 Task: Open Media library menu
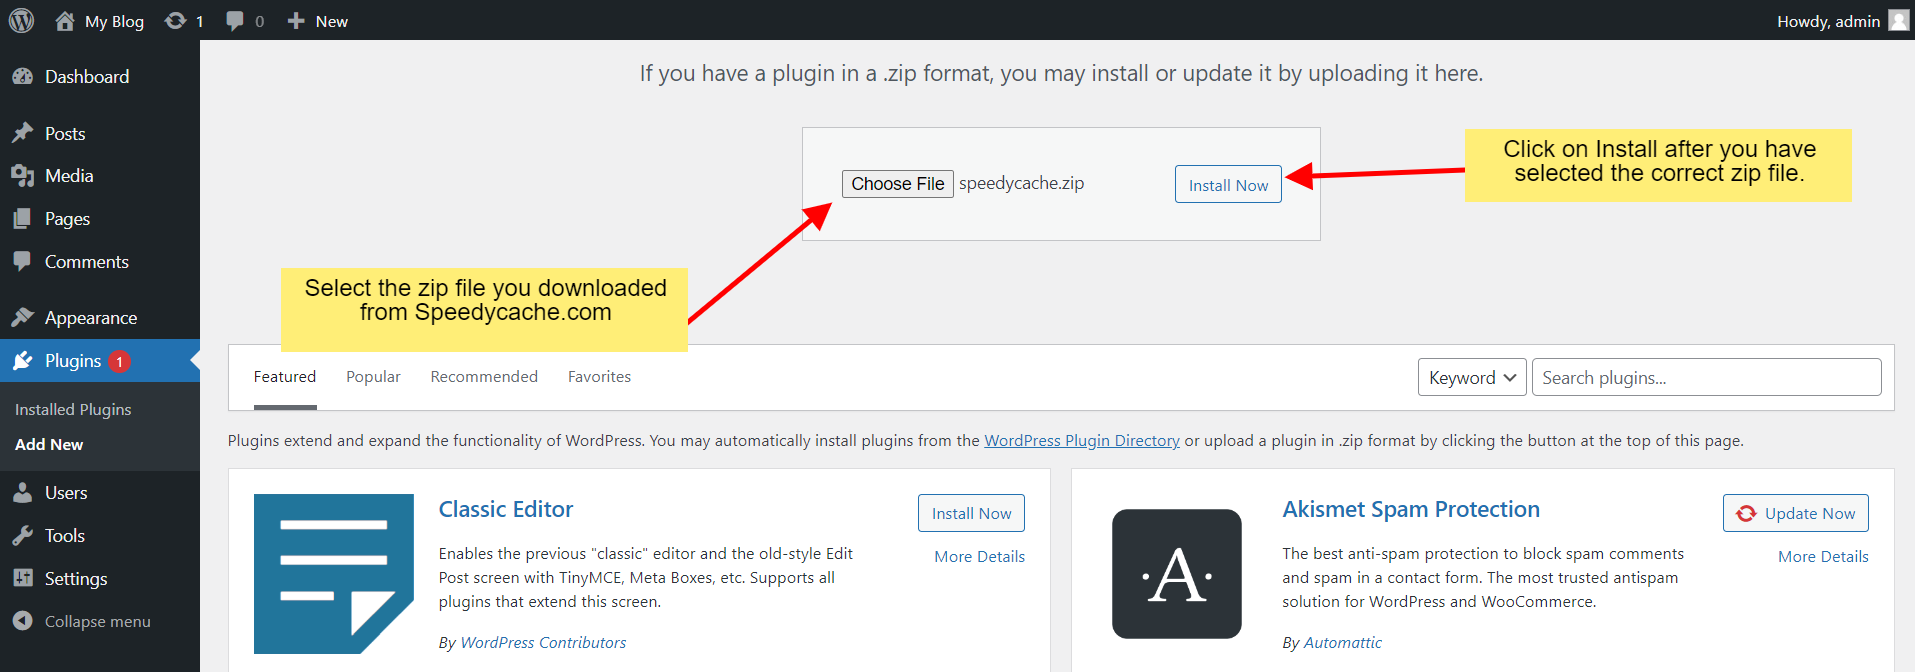click(100, 176)
